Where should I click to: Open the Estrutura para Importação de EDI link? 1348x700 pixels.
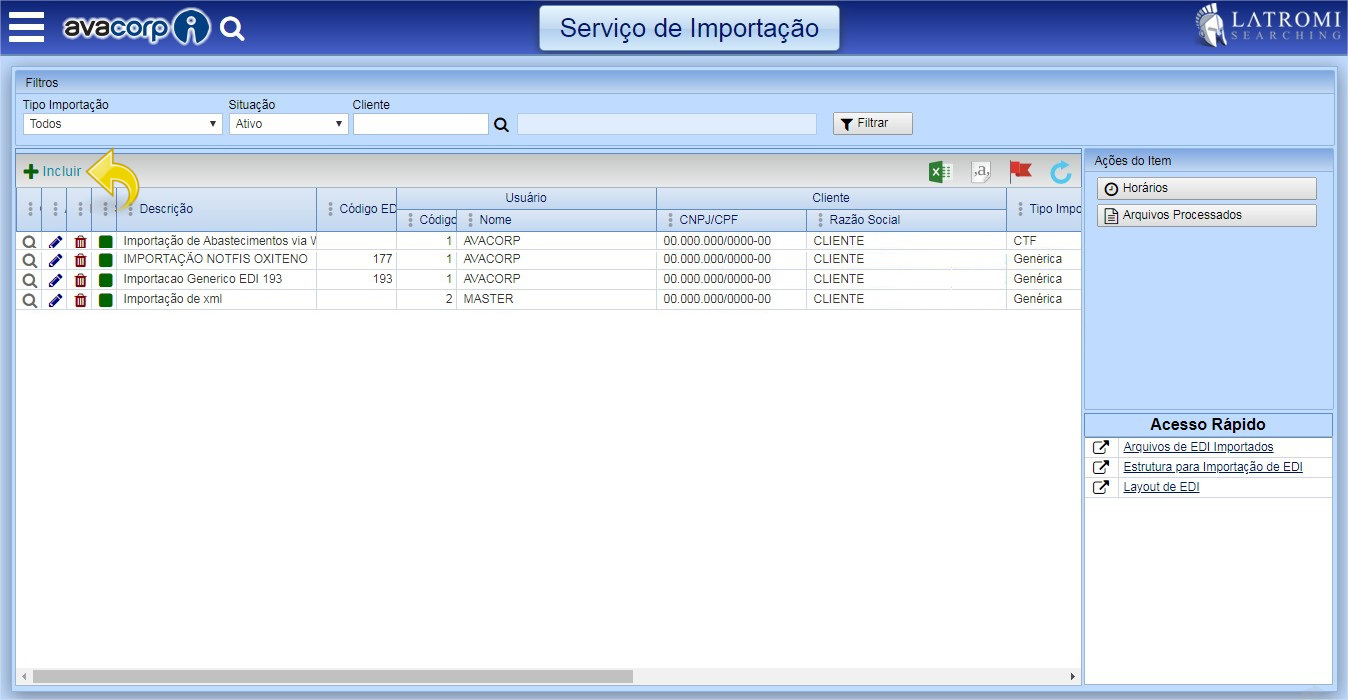tap(1212, 467)
